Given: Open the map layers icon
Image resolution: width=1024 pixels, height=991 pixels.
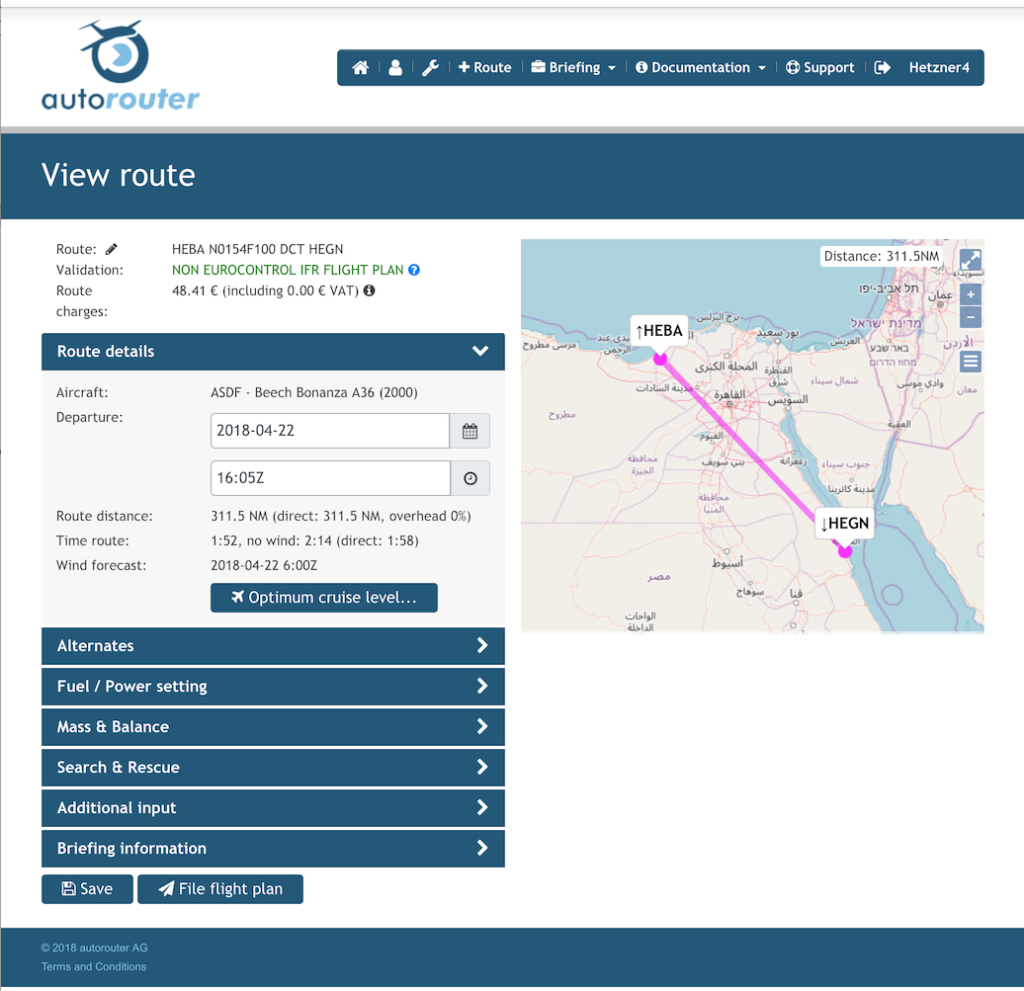Looking at the screenshot, I should 969,361.
